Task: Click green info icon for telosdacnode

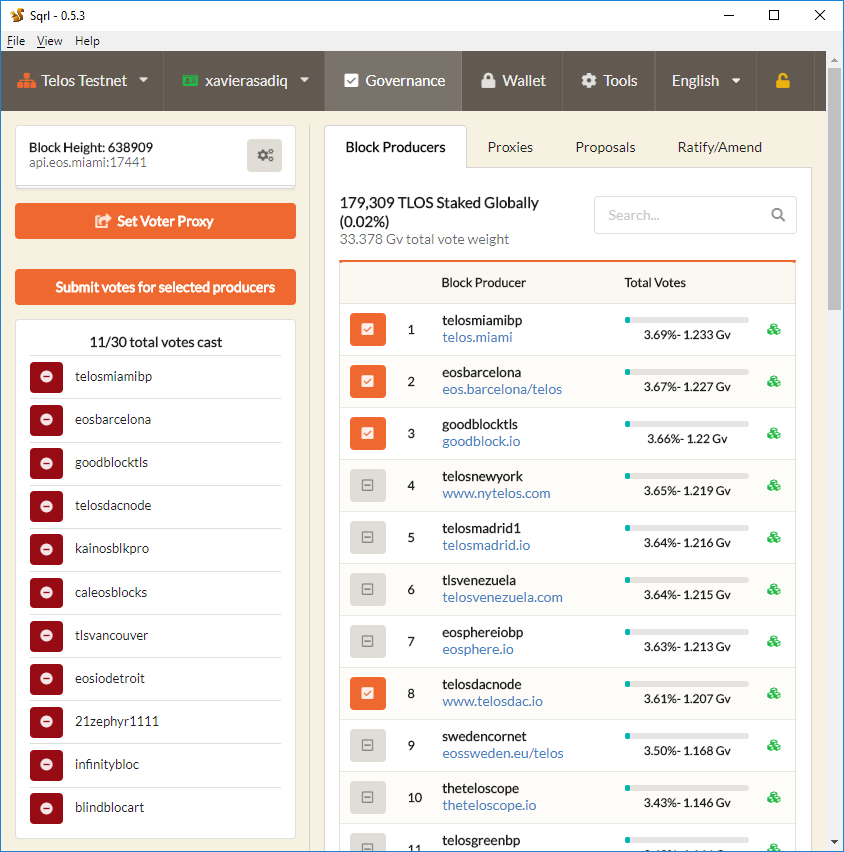Action: point(774,693)
